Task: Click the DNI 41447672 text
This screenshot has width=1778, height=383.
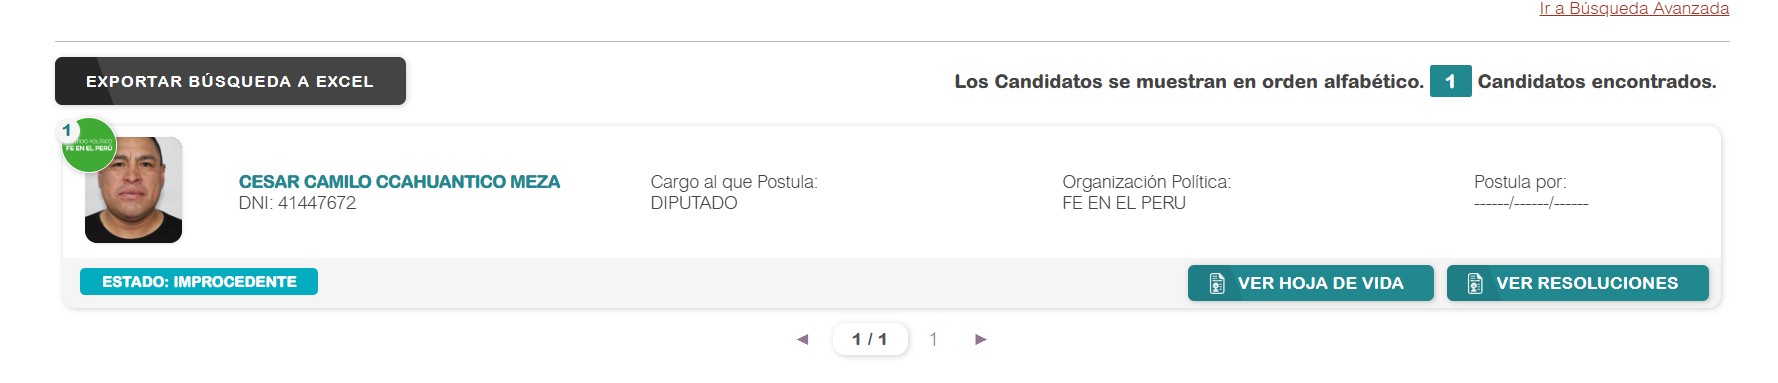Action: point(297,203)
